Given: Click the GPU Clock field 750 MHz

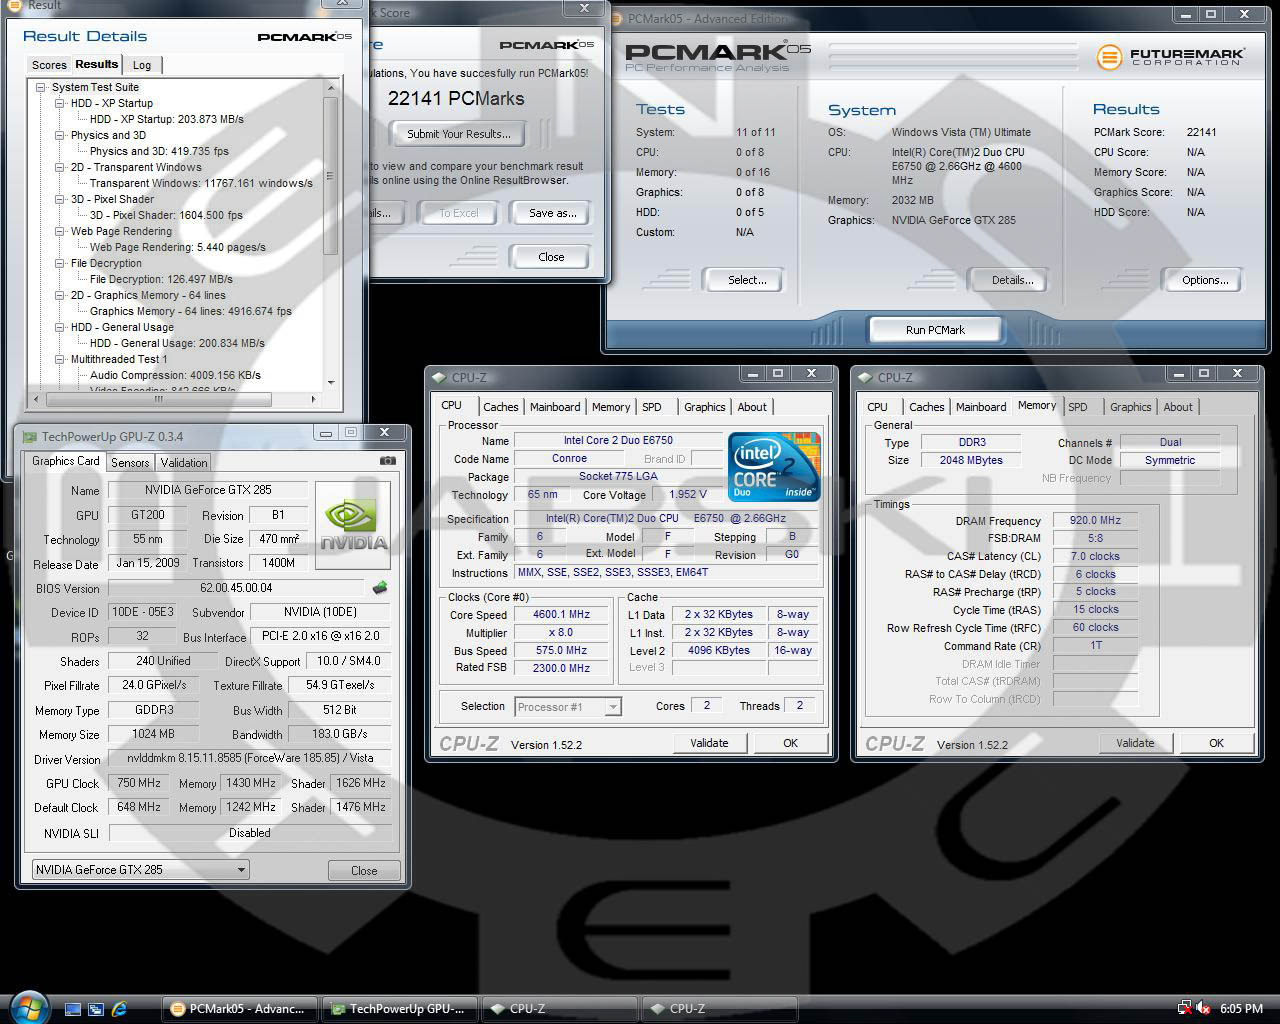Looking at the screenshot, I should [x=139, y=783].
